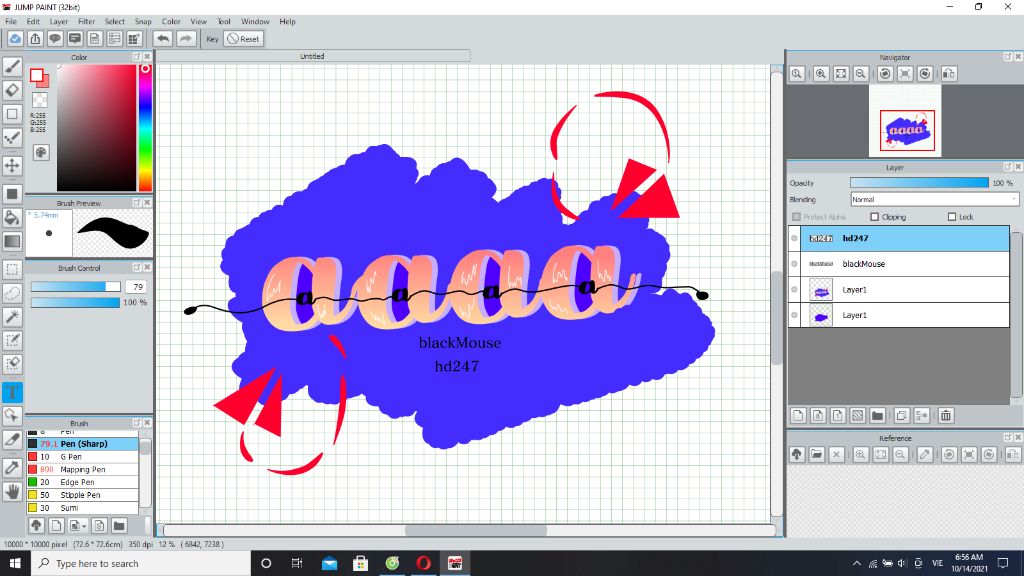Undock the Brush Control panel
The width and height of the screenshot is (1024, 576).
[x=136, y=268]
